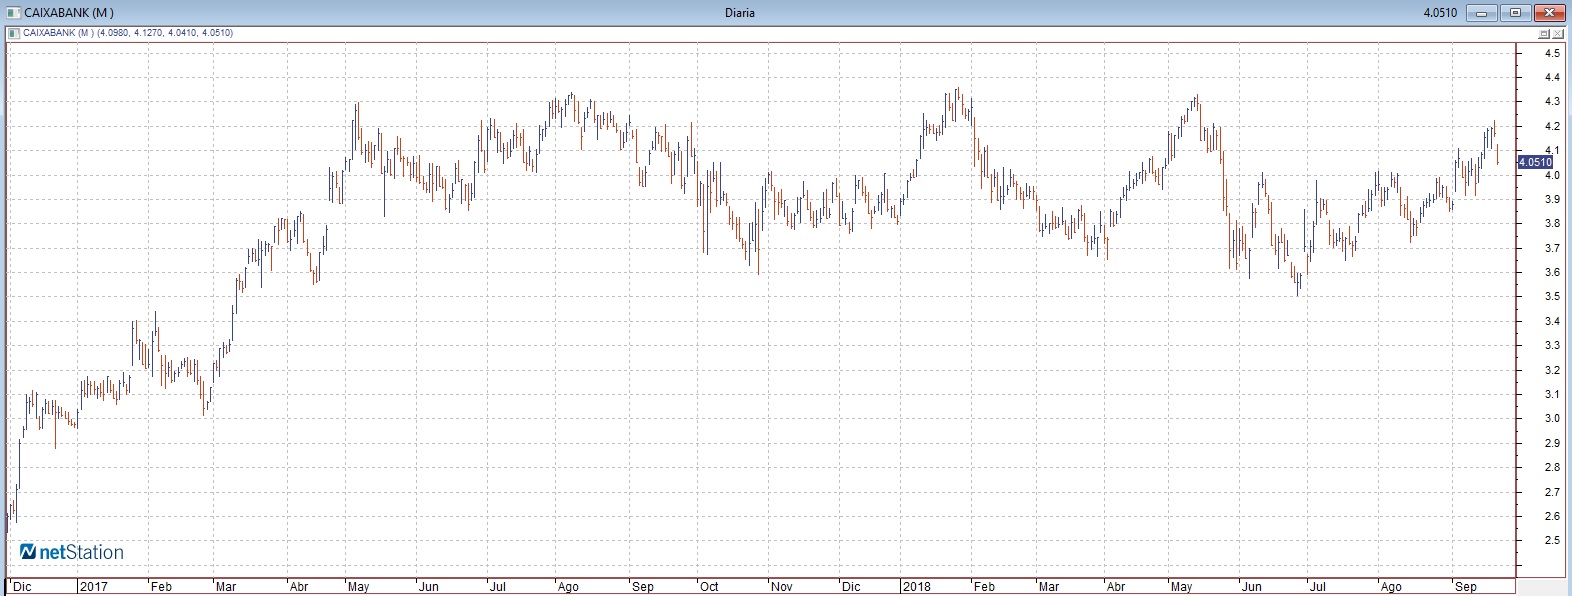Minimize the CAIXABANK chart window
The width and height of the screenshot is (1572, 596).
[1482, 13]
